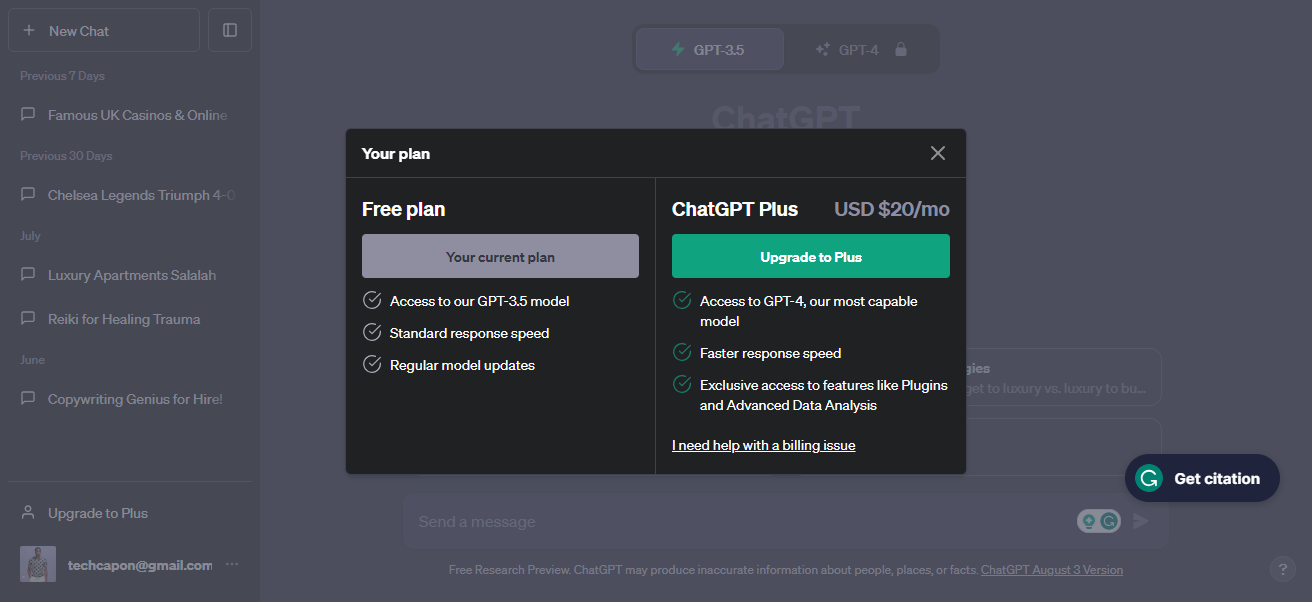Click Upgrade to Plus green button
Screen dimensions: 1312x602
[x=811, y=256]
